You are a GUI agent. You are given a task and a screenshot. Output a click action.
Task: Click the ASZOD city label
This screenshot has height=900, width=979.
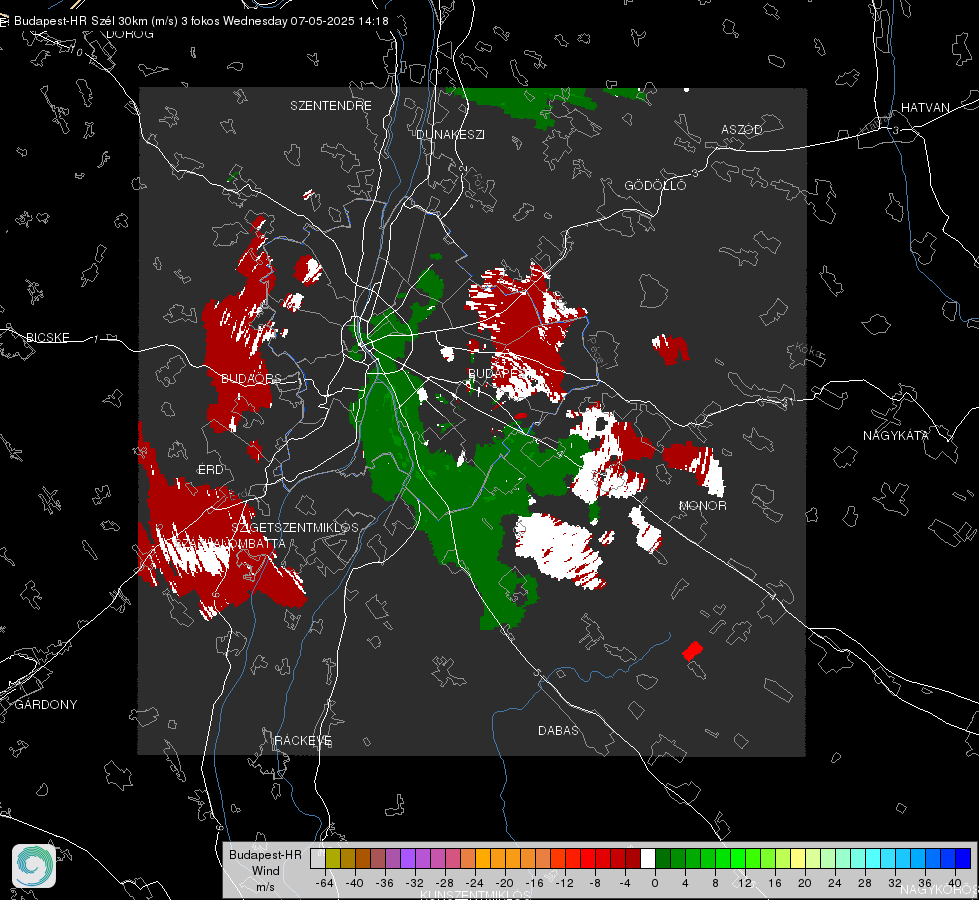tap(742, 129)
